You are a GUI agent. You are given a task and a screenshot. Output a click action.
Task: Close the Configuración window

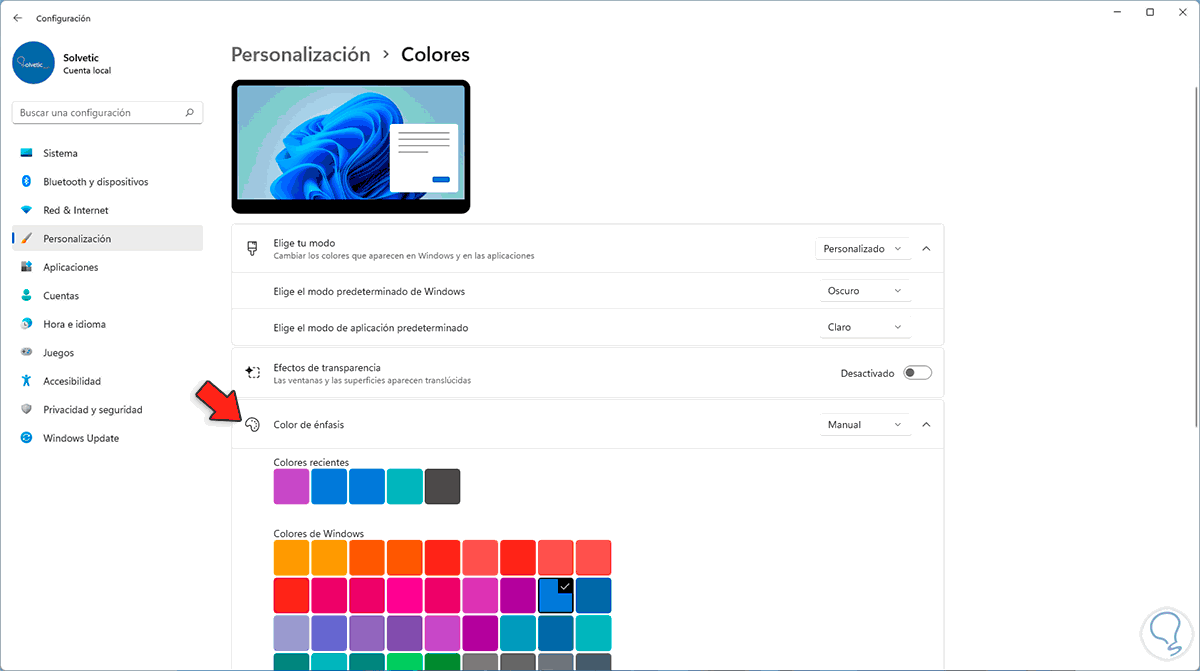pyautogui.click(x=1182, y=12)
